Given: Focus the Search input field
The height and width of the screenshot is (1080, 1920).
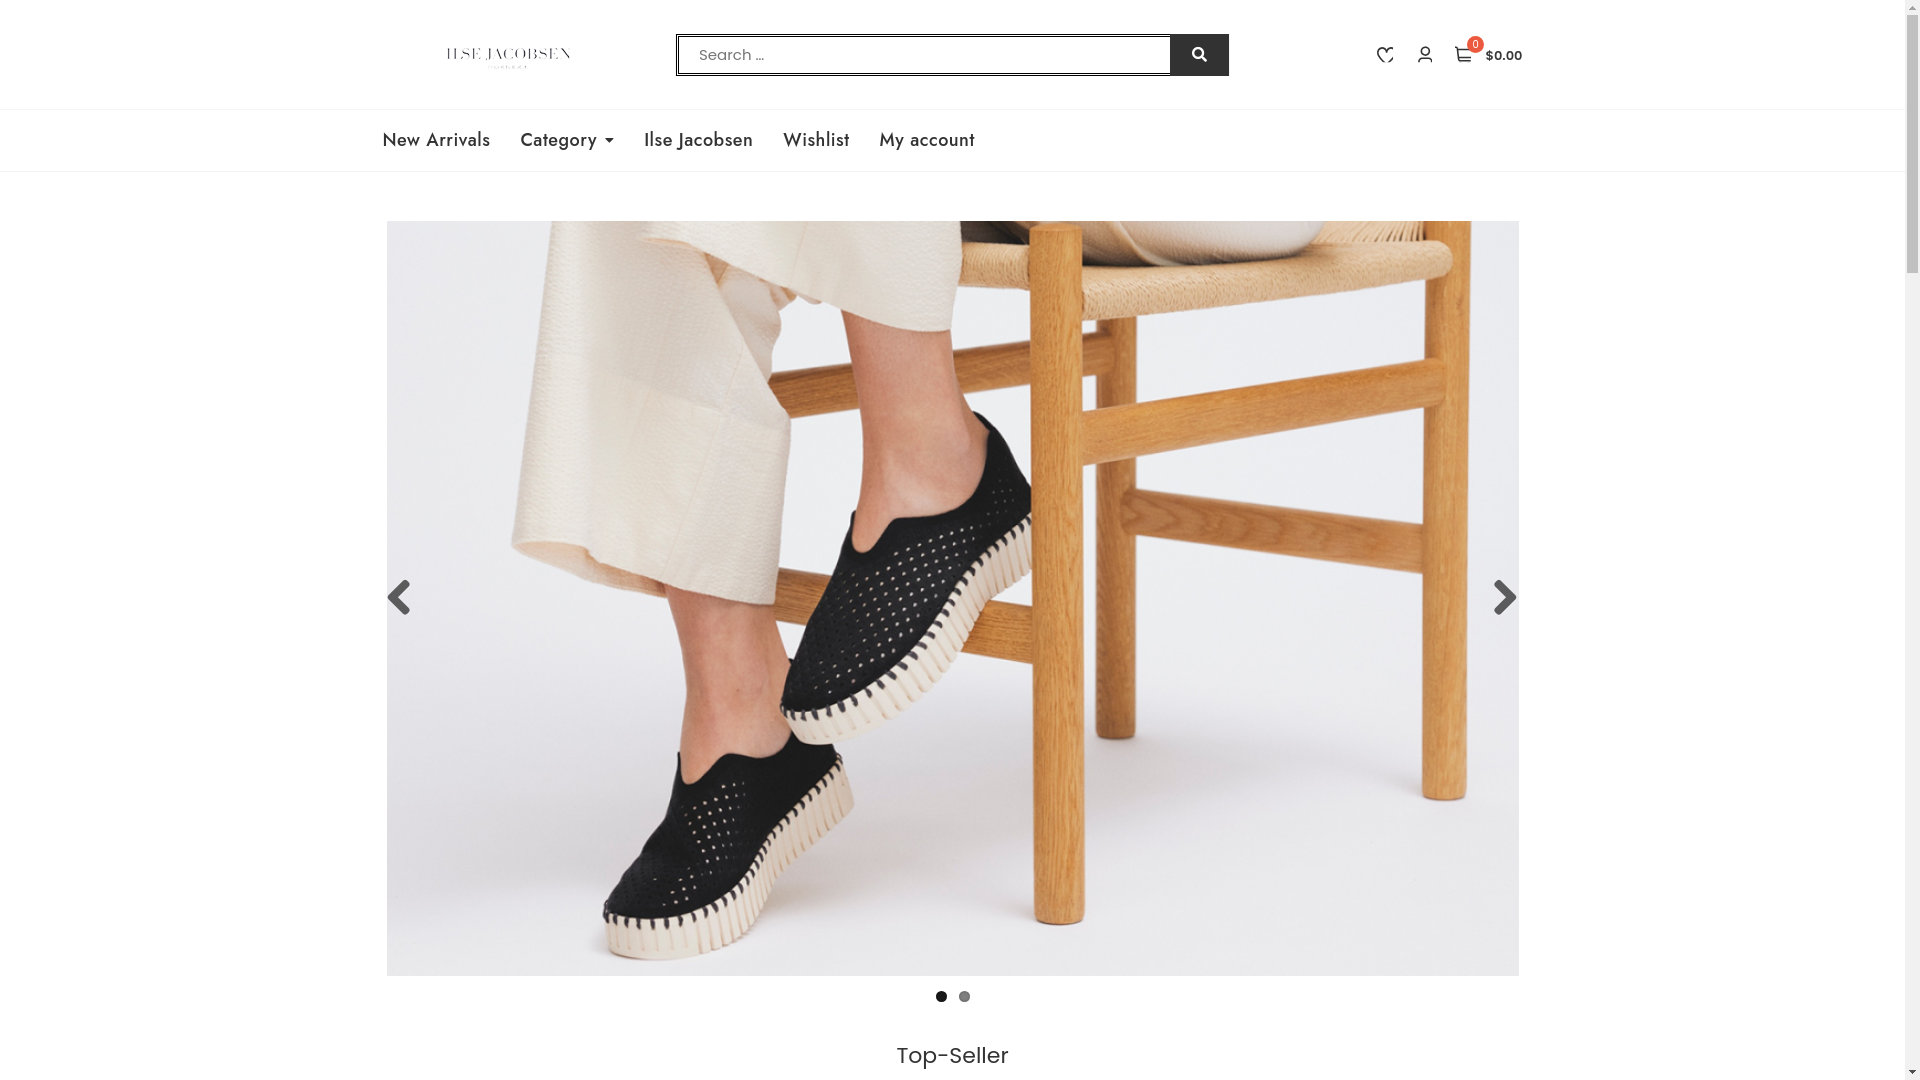Looking at the screenshot, I should click(924, 55).
